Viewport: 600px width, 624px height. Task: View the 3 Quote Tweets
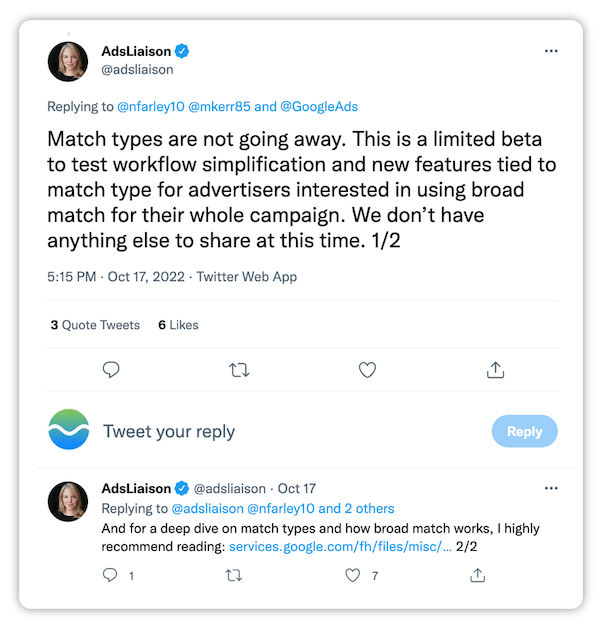tap(95, 325)
